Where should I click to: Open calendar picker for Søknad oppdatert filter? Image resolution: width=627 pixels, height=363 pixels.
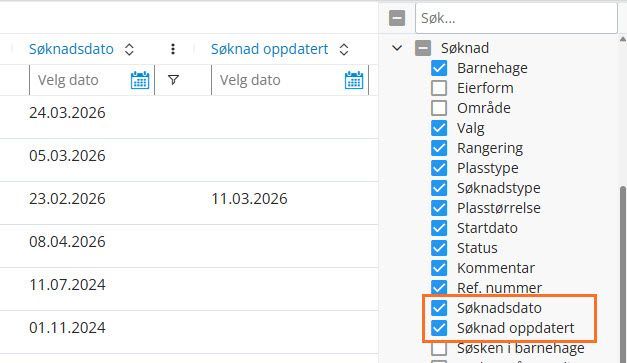(x=354, y=80)
